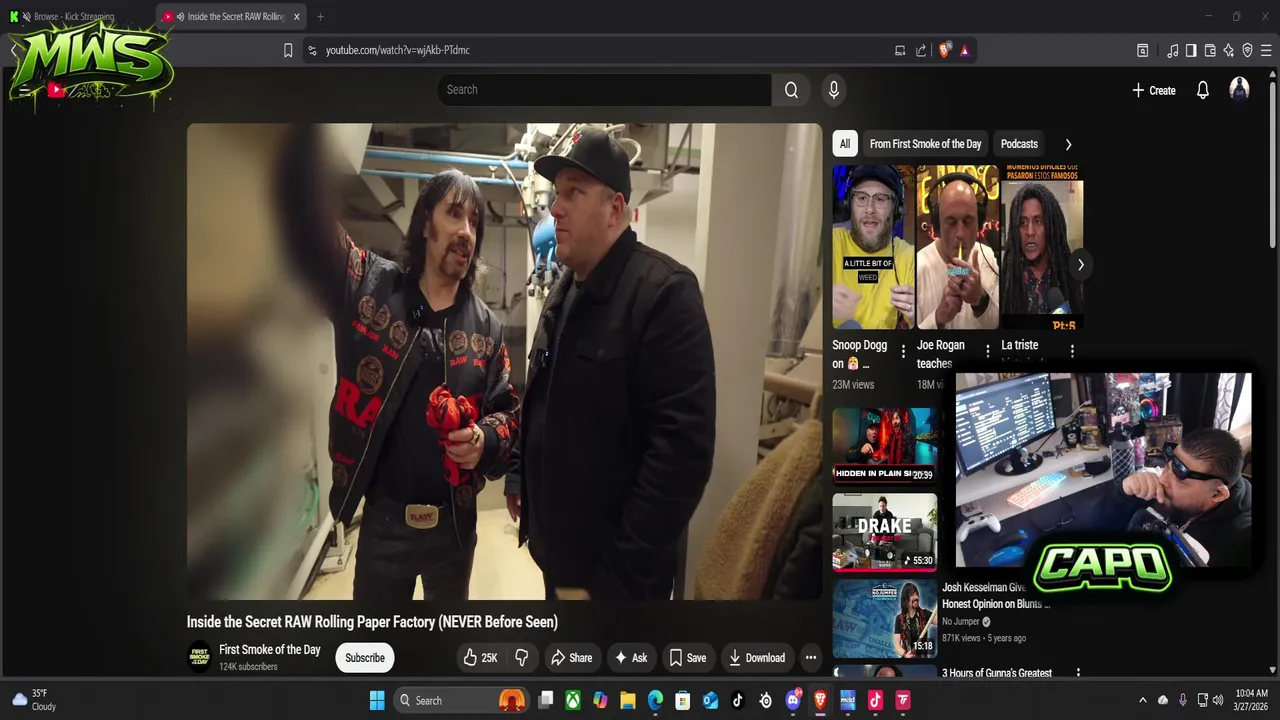Click the Download button
Viewport: 1280px width, 720px height.
tap(757, 658)
